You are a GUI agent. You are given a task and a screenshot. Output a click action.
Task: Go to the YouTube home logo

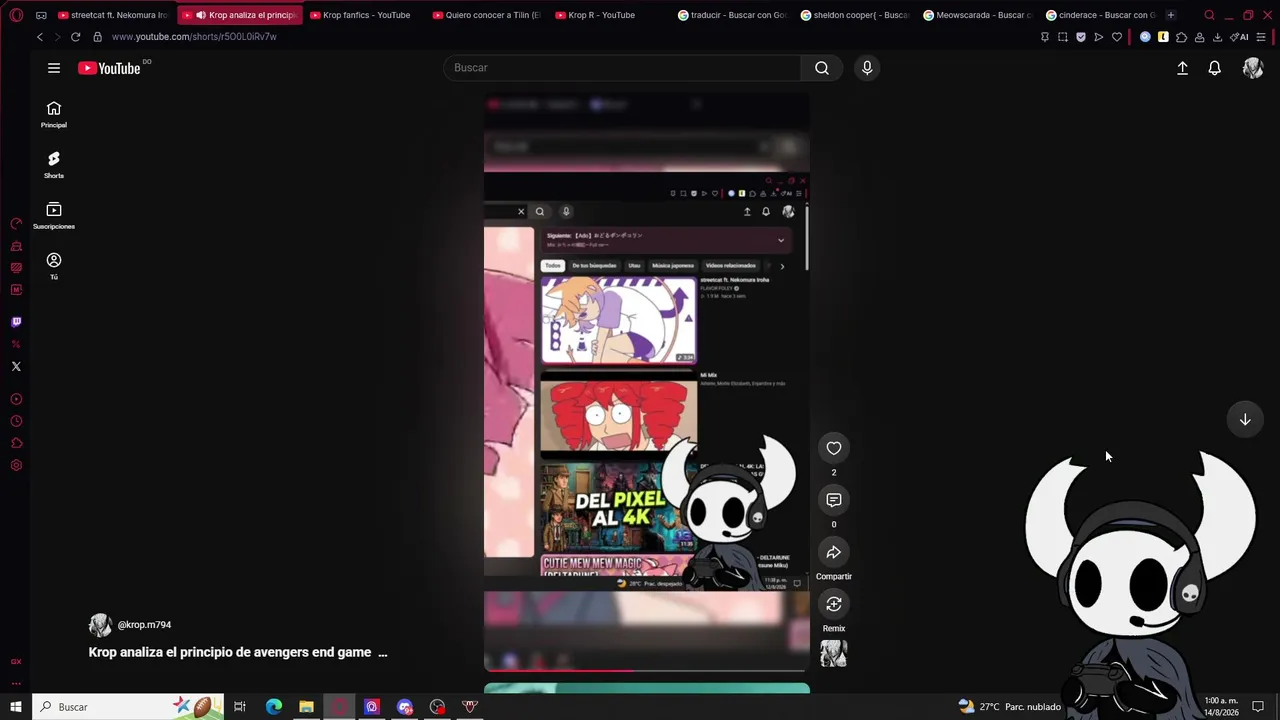(109, 68)
